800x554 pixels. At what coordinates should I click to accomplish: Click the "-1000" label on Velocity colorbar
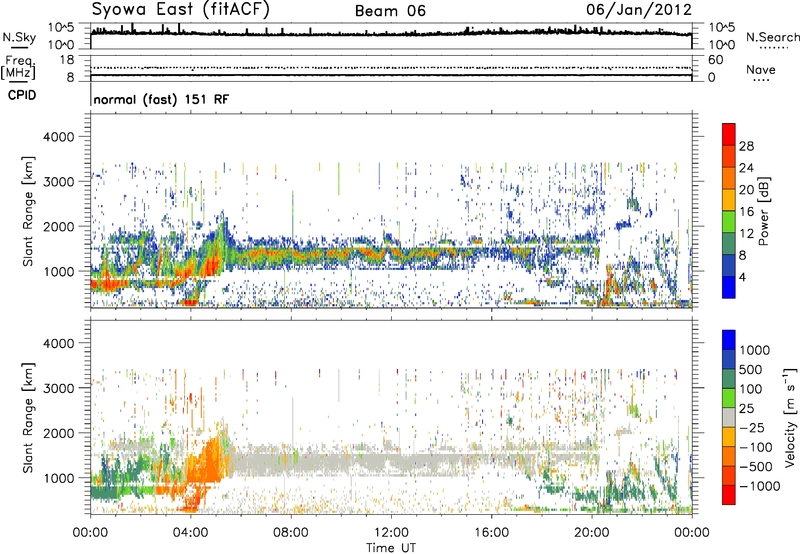click(x=759, y=486)
